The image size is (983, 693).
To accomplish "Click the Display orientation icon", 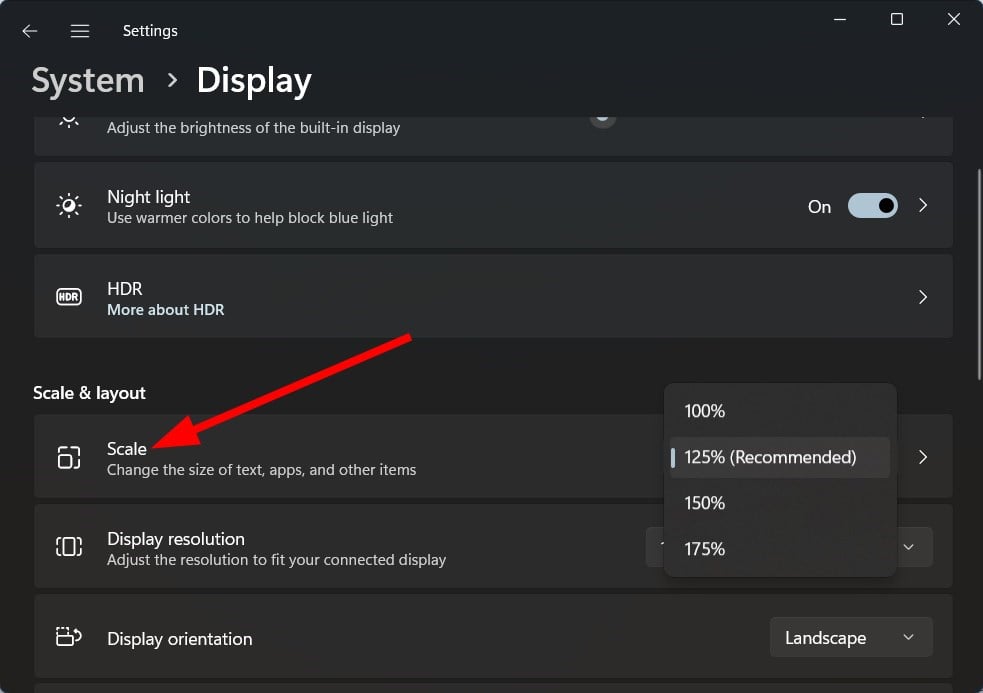I will click(x=68, y=637).
